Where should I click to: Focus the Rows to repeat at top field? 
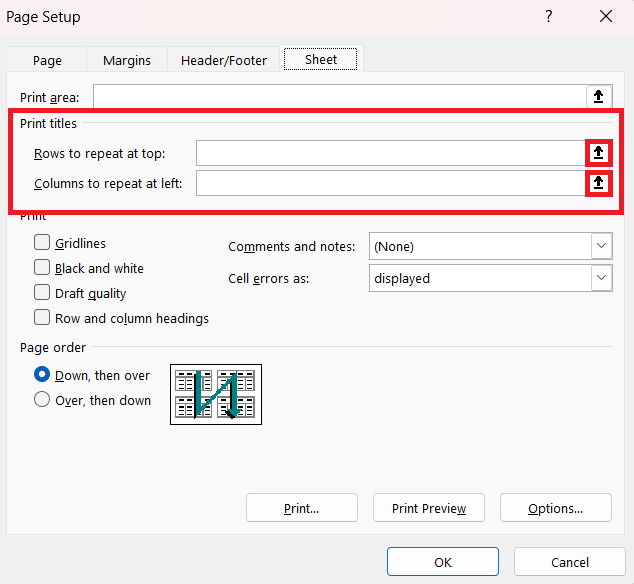pyautogui.click(x=391, y=153)
